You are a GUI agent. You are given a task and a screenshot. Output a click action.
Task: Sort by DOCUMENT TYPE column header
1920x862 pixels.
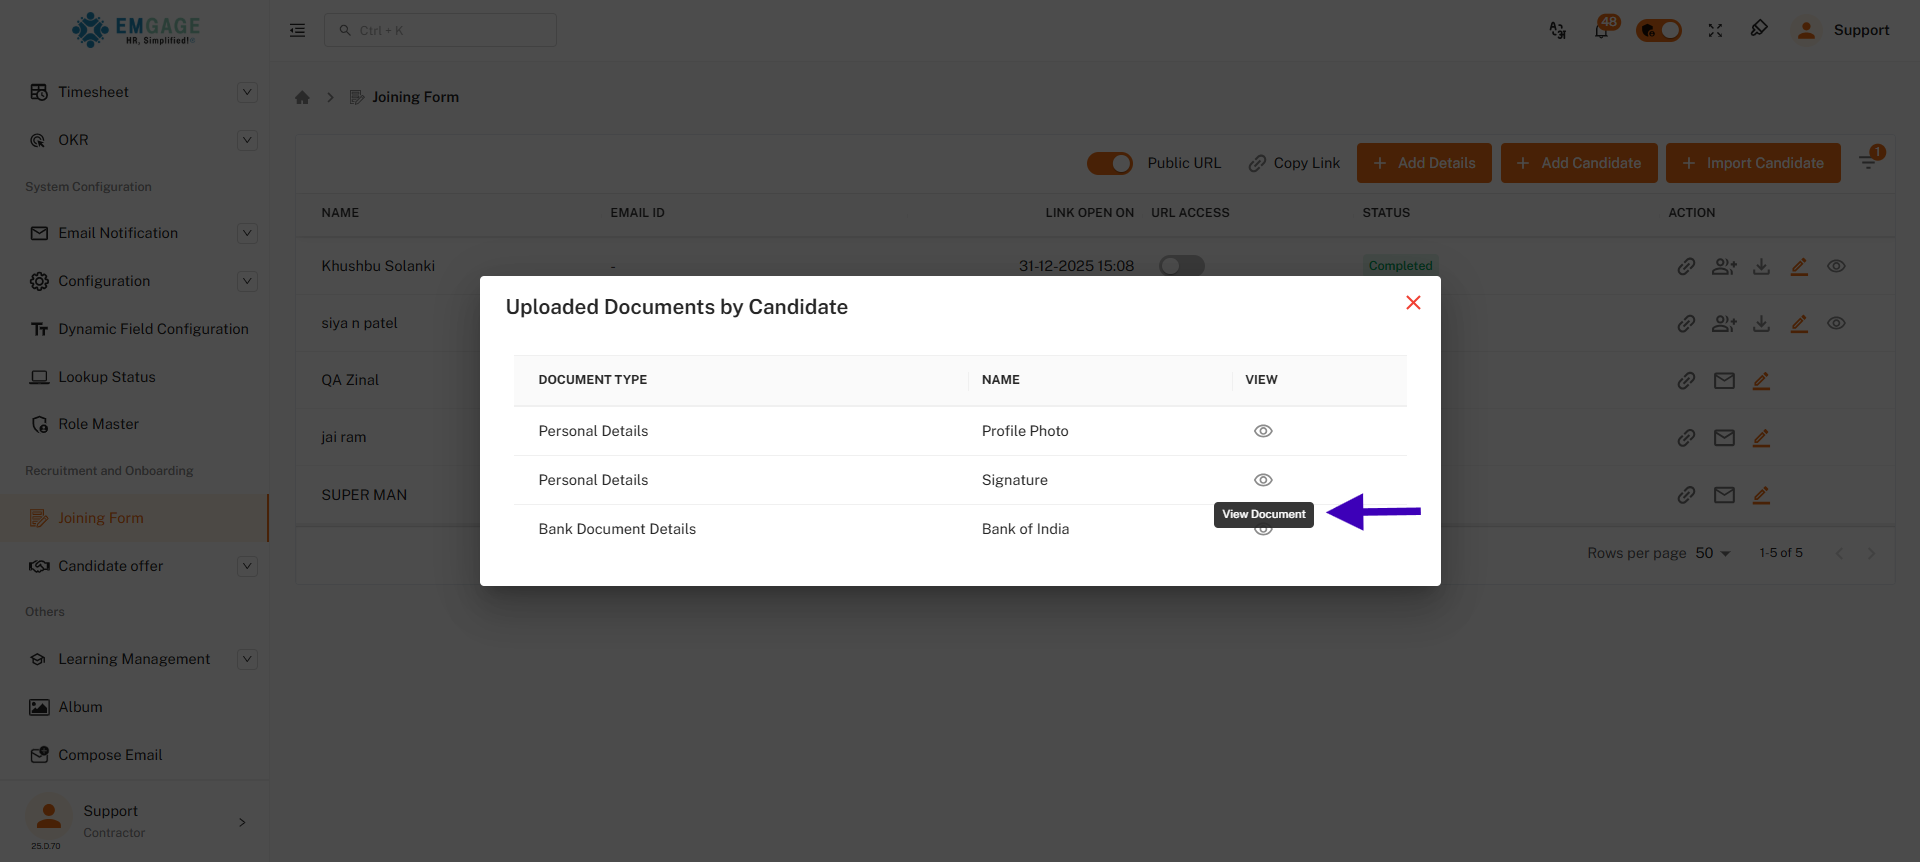tap(593, 380)
